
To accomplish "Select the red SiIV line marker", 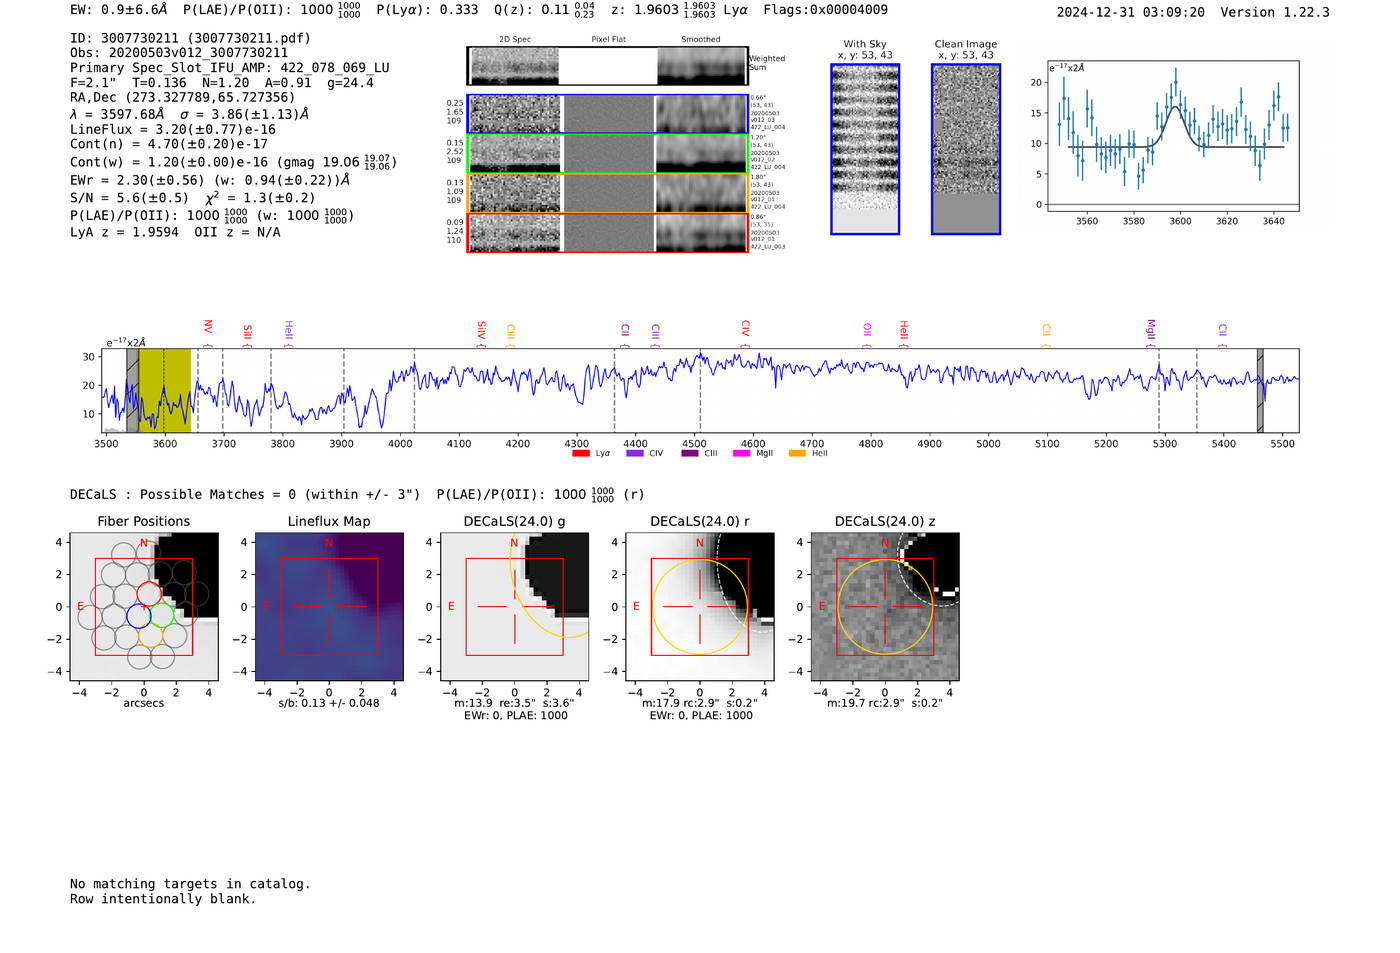I will tap(481, 334).
